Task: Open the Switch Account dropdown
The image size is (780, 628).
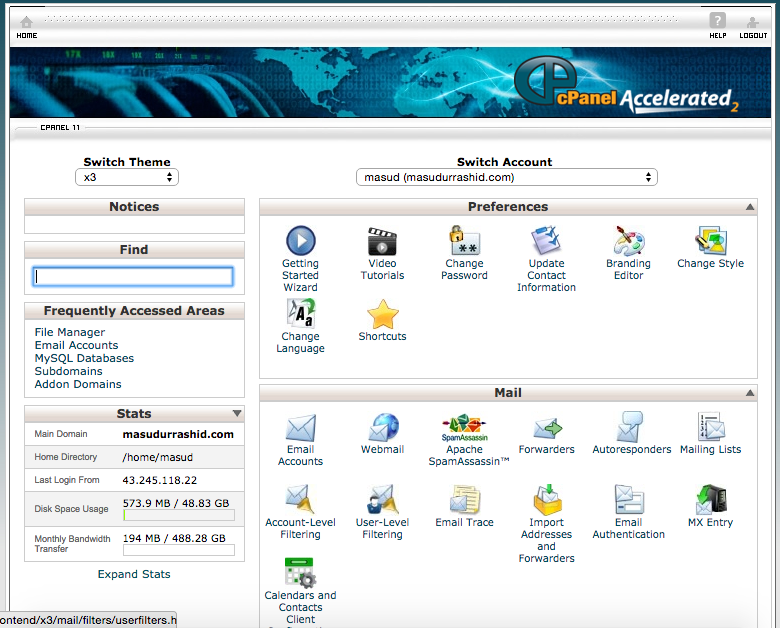Action: point(506,177)
